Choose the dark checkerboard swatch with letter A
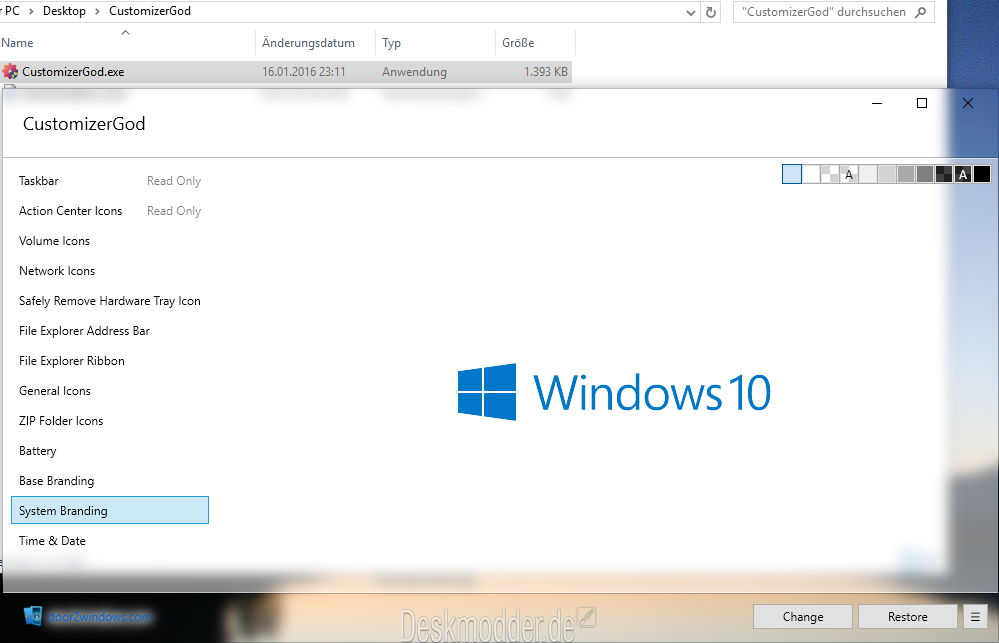999x643 pixels. [x=963, y=174]
